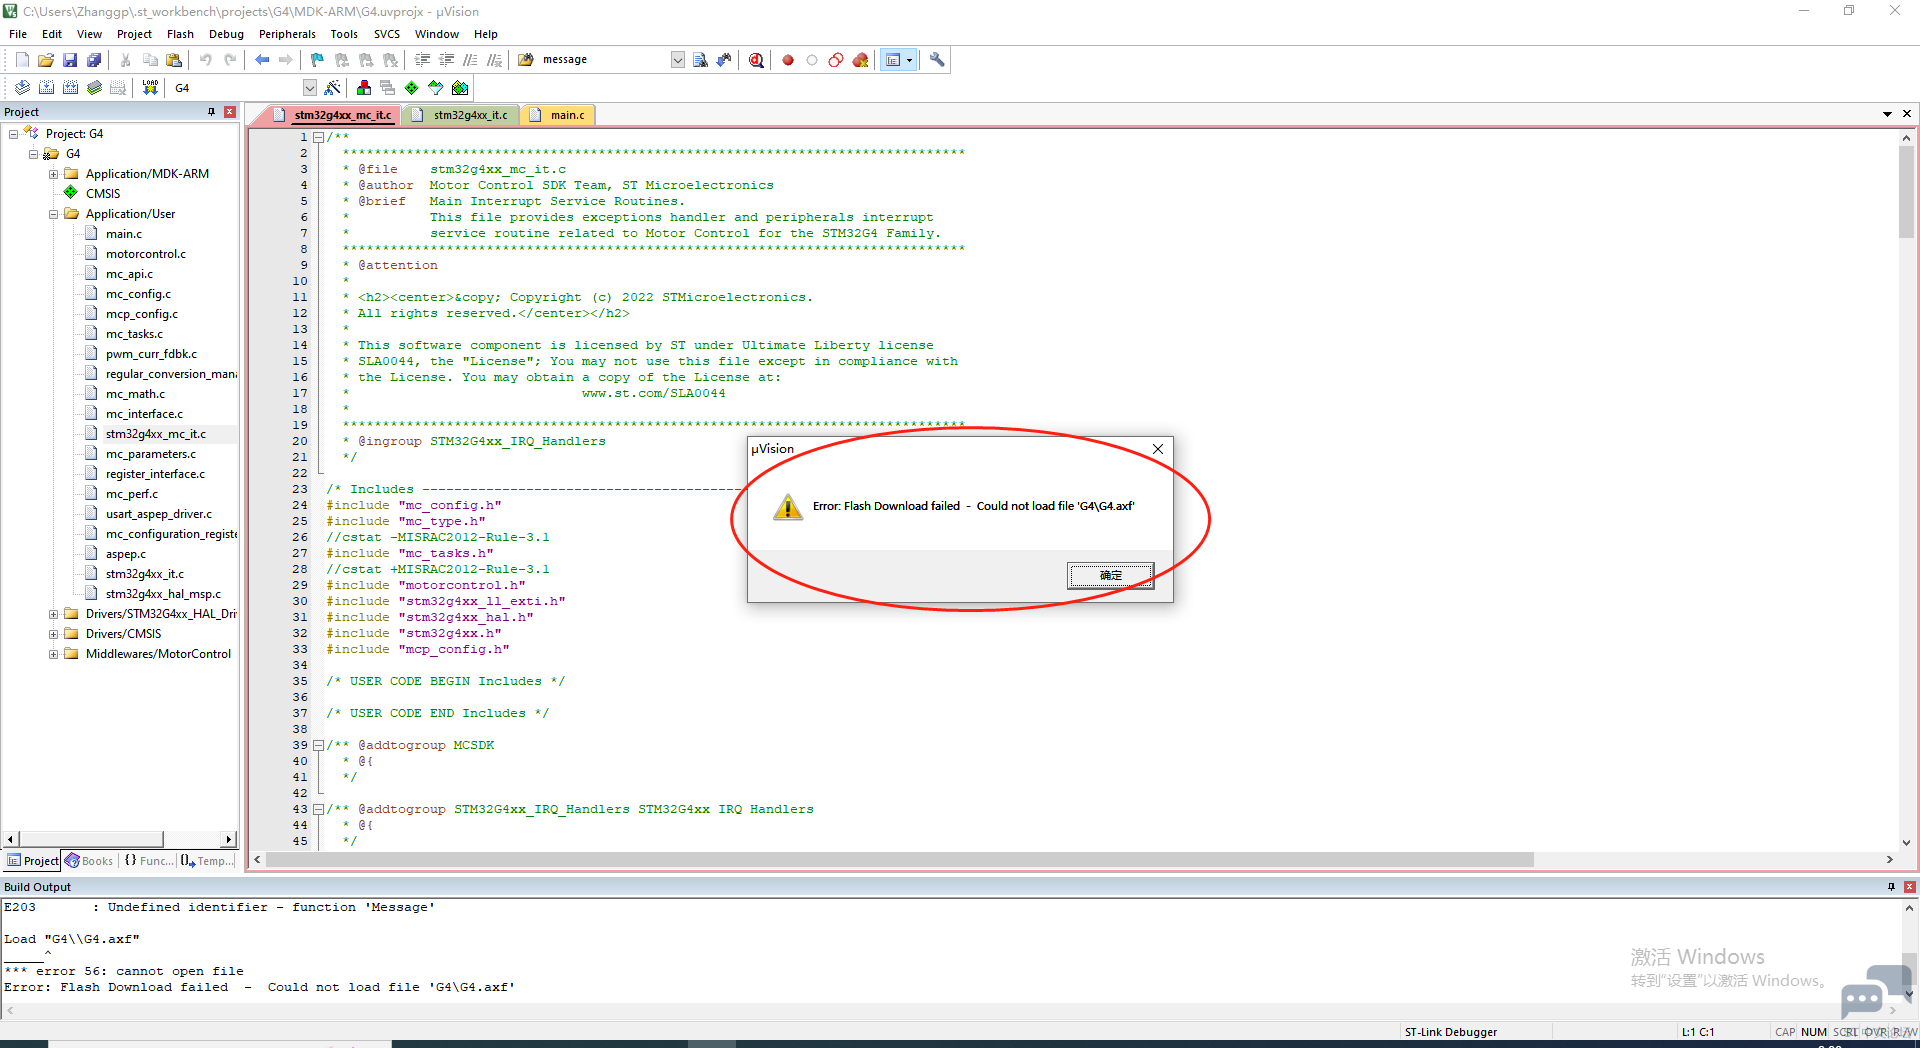
Task: Open the SVCS menu
Action: coord(387,34)
